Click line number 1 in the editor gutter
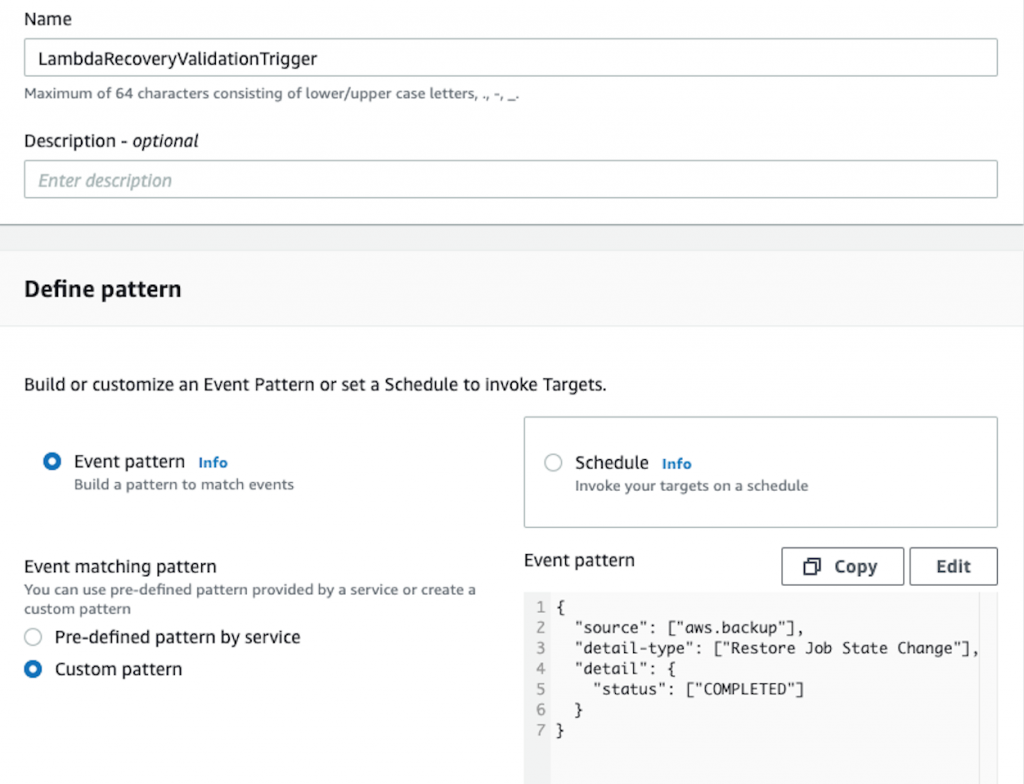 pos(540,606)
